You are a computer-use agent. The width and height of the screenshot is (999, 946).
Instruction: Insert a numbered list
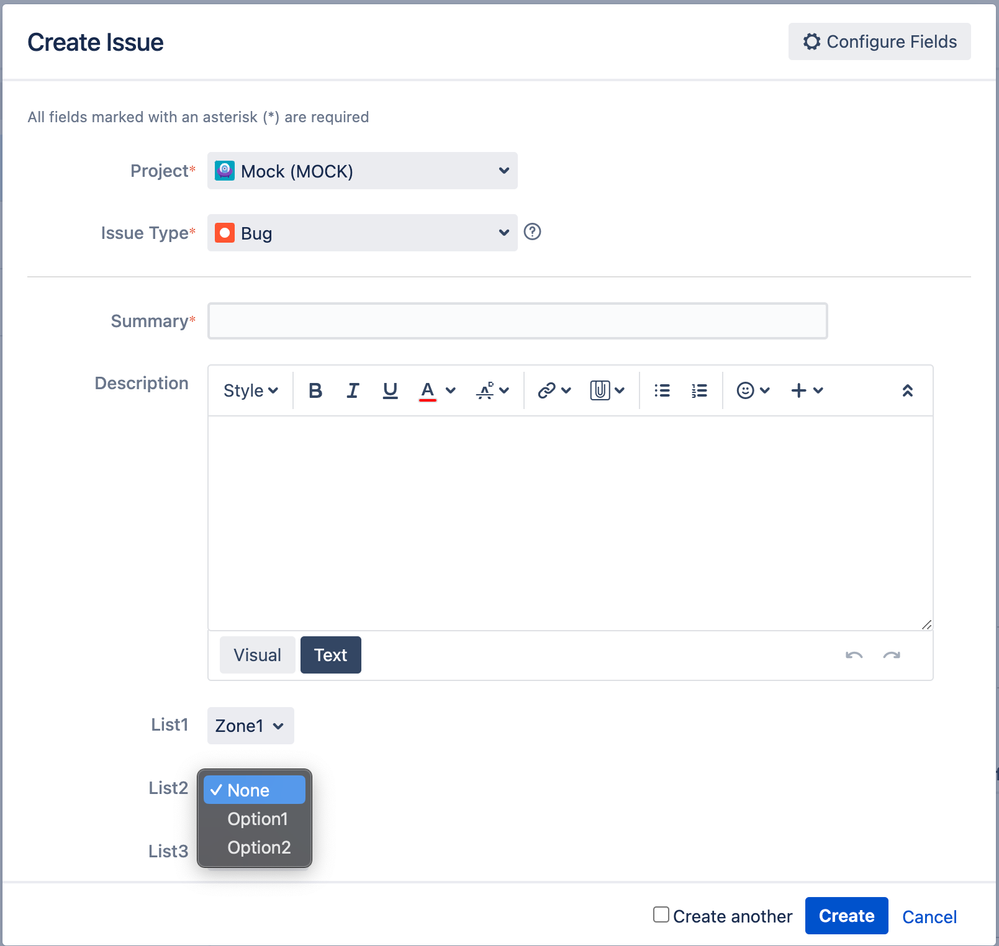[699, 391]
